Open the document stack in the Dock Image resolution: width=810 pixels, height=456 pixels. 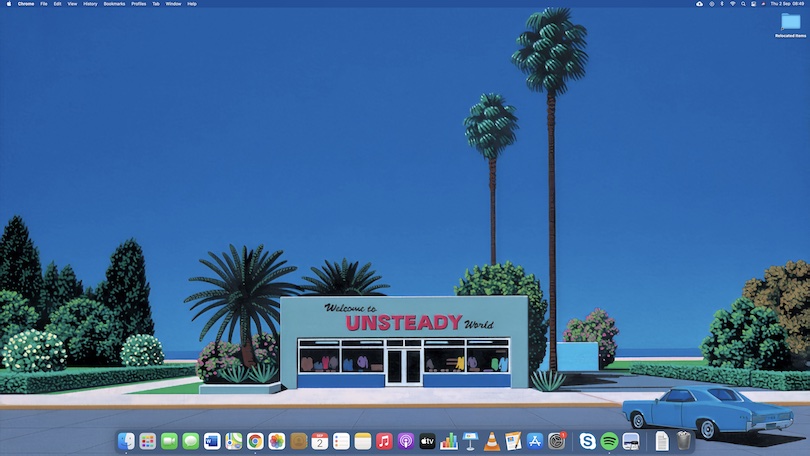pyautogui.click(x=662, y=442)
